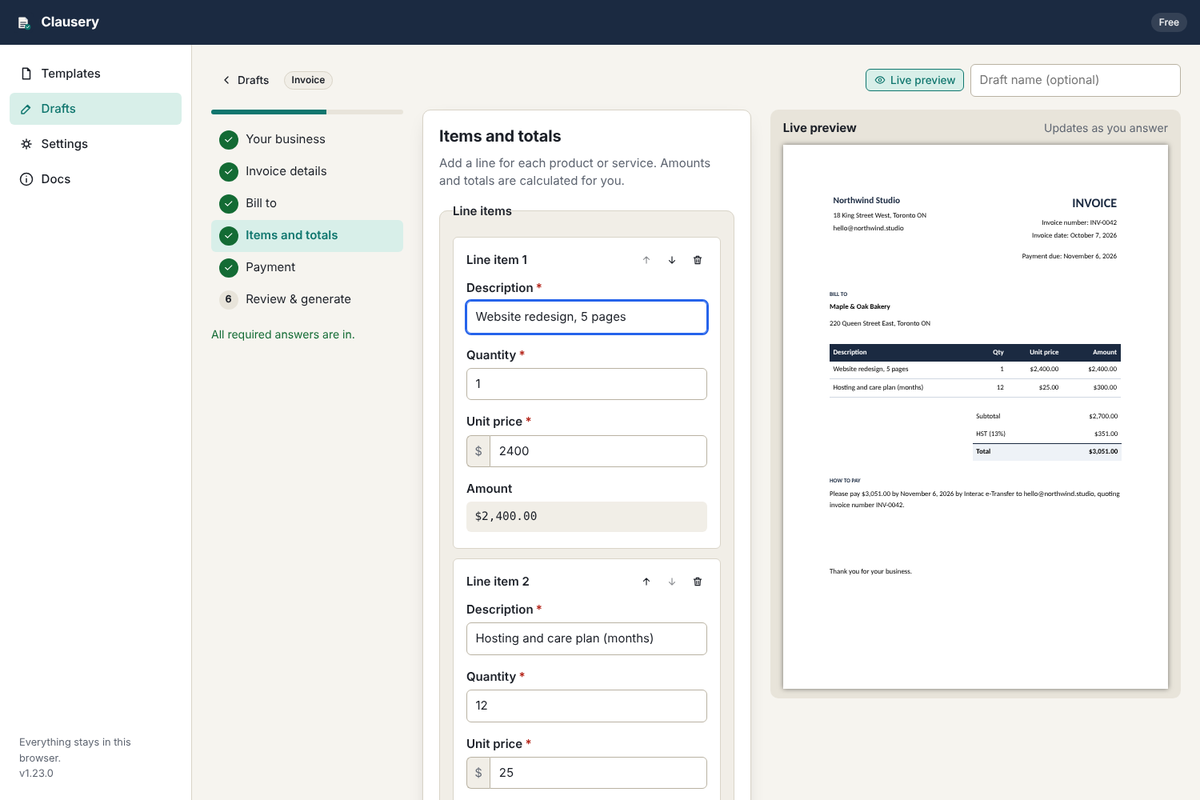Click the eye icon in Live preview button

[880, 80]
